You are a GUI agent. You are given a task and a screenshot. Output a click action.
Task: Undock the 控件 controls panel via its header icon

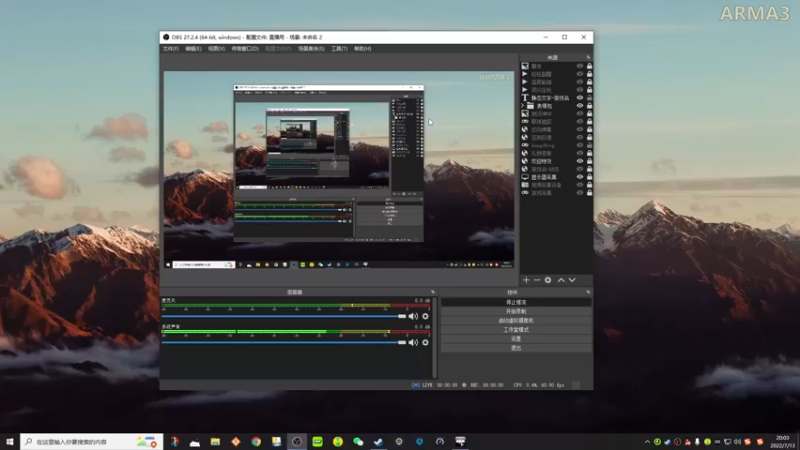coord(588,292)
